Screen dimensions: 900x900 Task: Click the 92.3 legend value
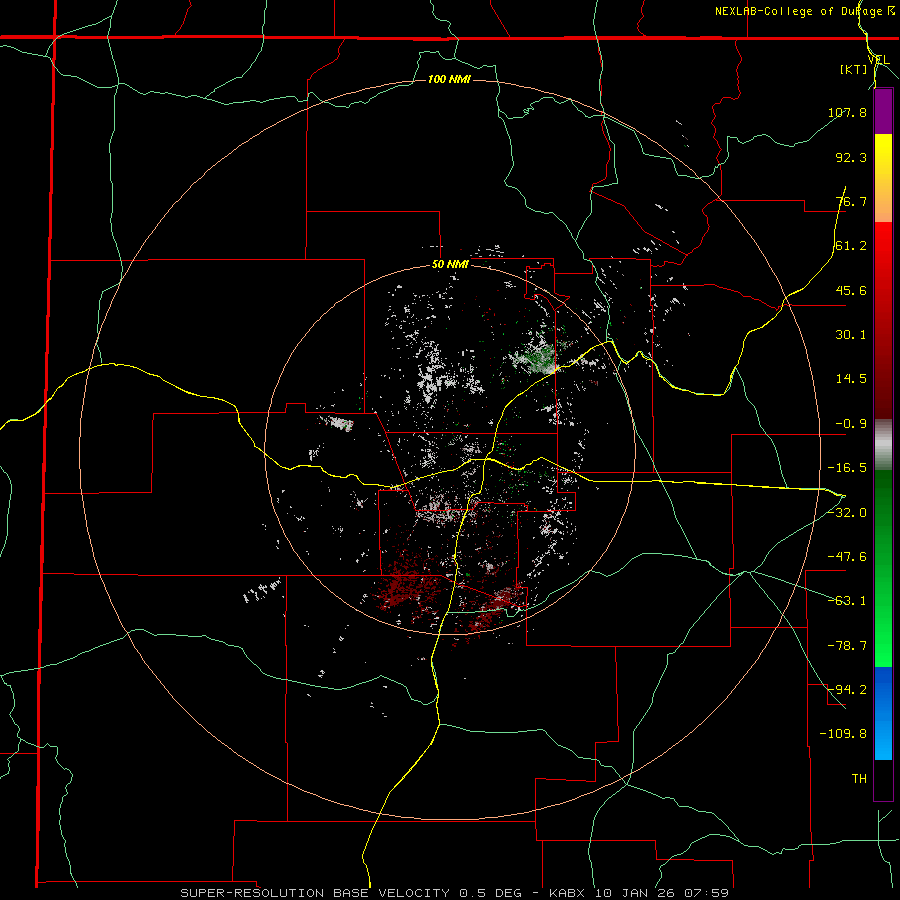[851, 157]
